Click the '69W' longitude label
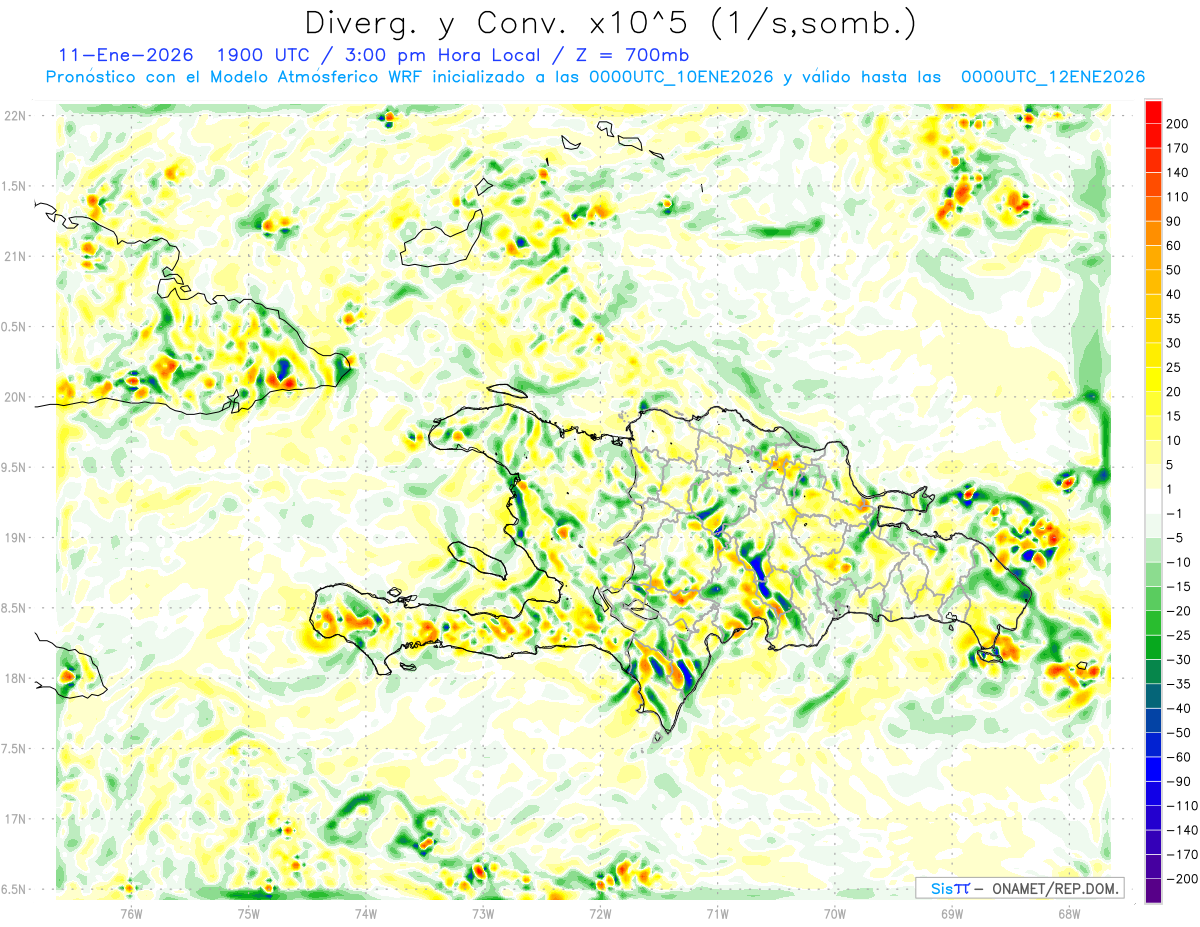Image resolution: width=1200 pixels, height=927 pixels. tap(952, 913)
